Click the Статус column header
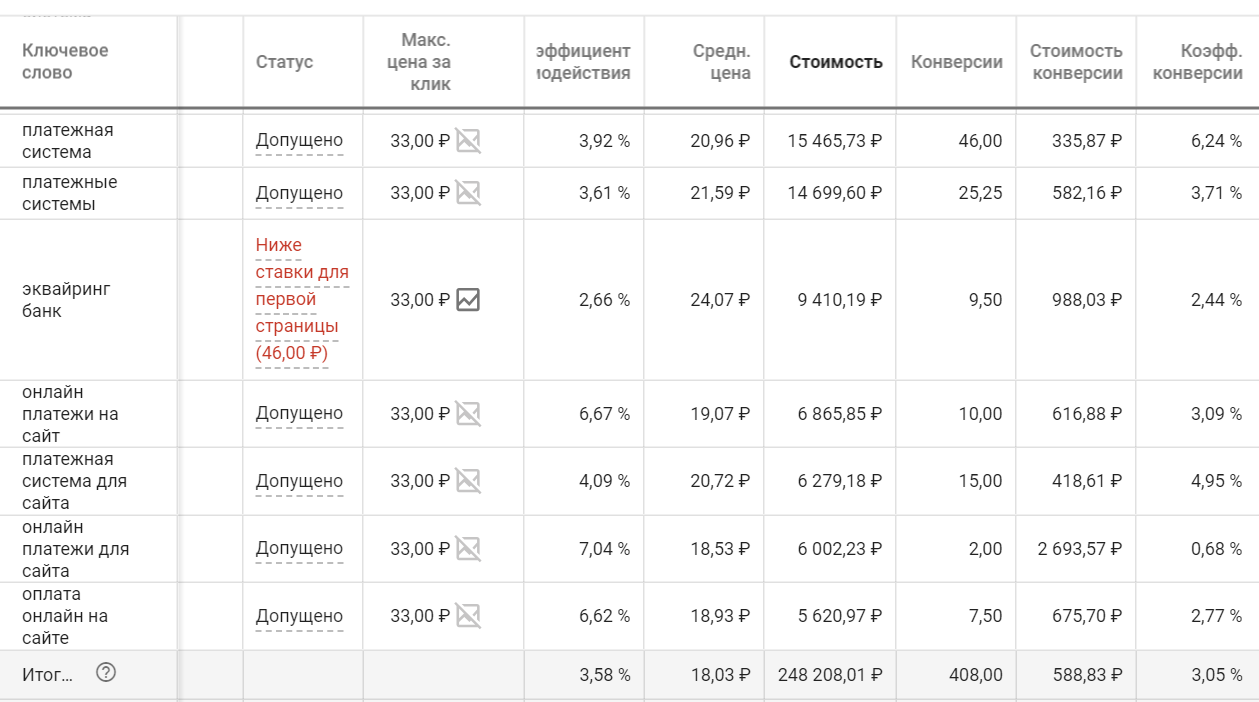Viewport: 1259px width, 702px height. 284,62
